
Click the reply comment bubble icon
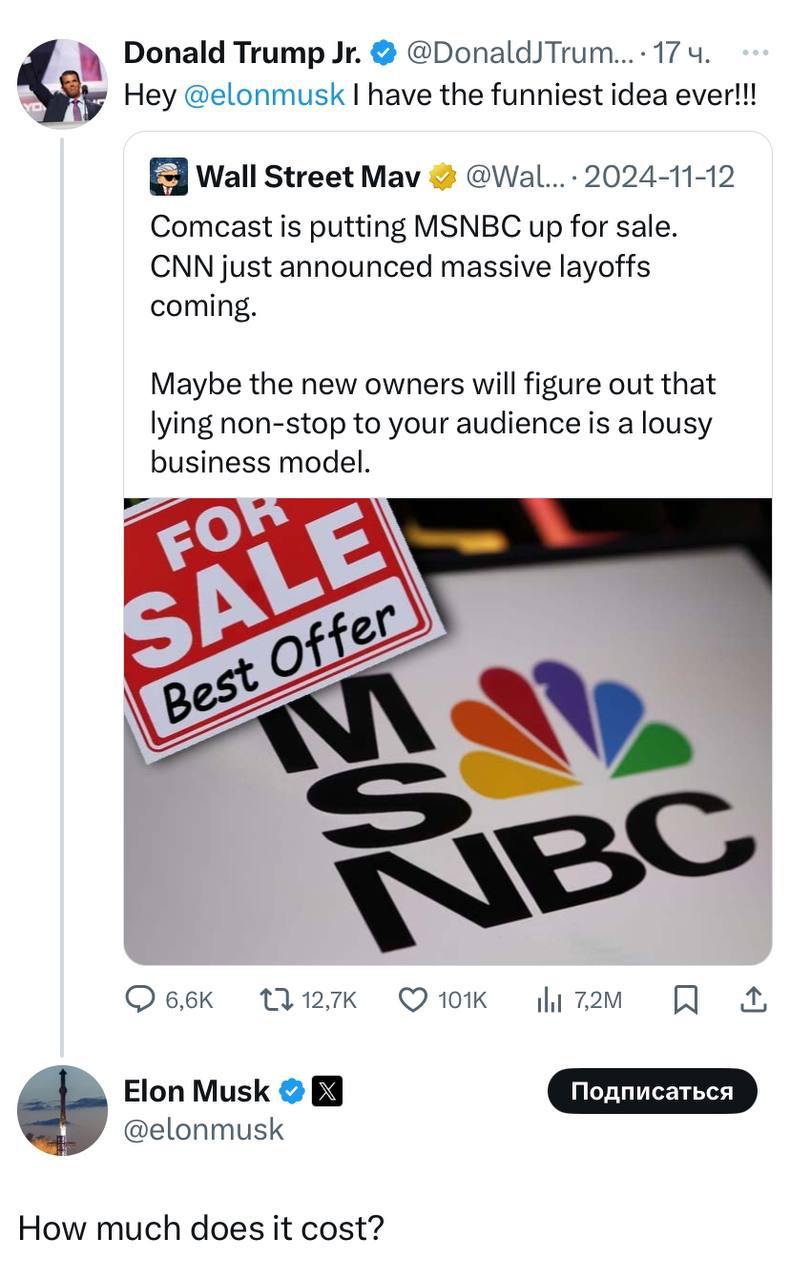pos(139,999)
